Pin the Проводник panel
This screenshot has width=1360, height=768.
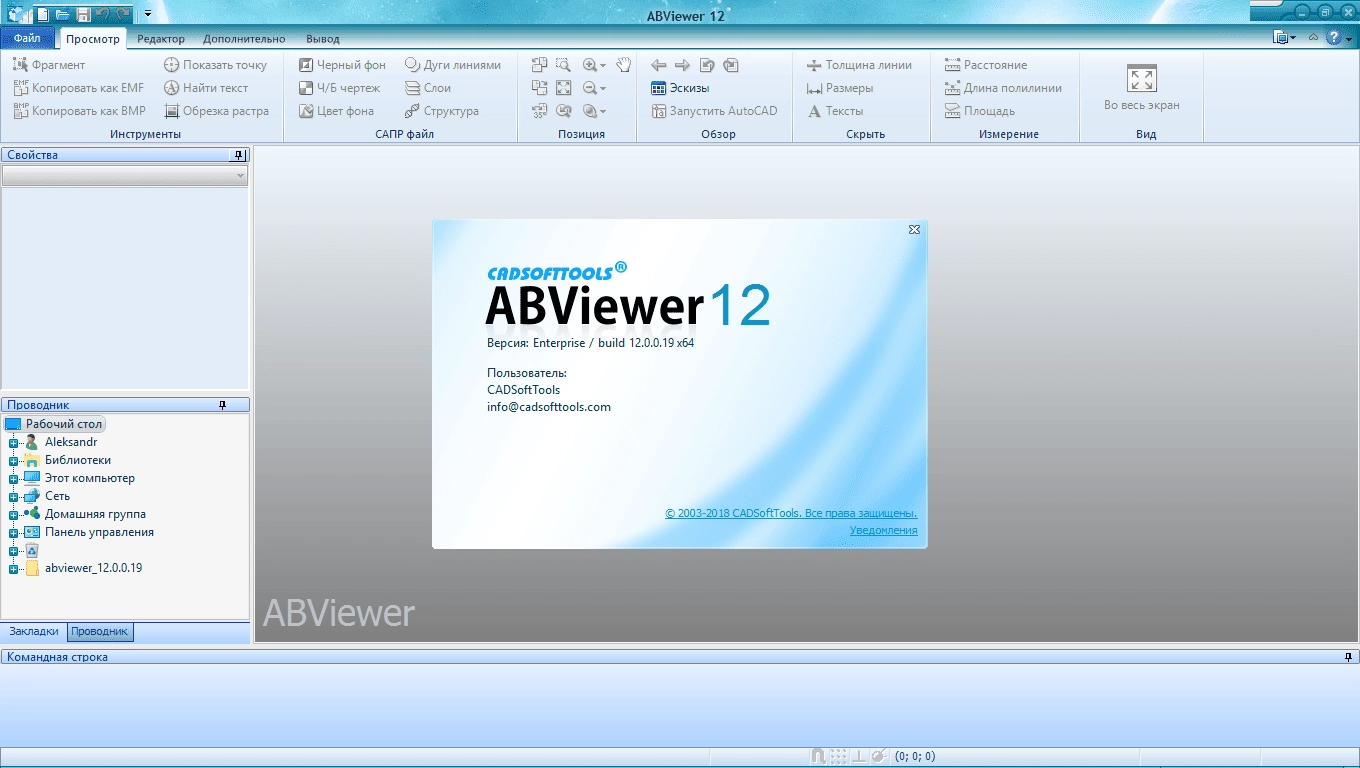pos(223,405)
